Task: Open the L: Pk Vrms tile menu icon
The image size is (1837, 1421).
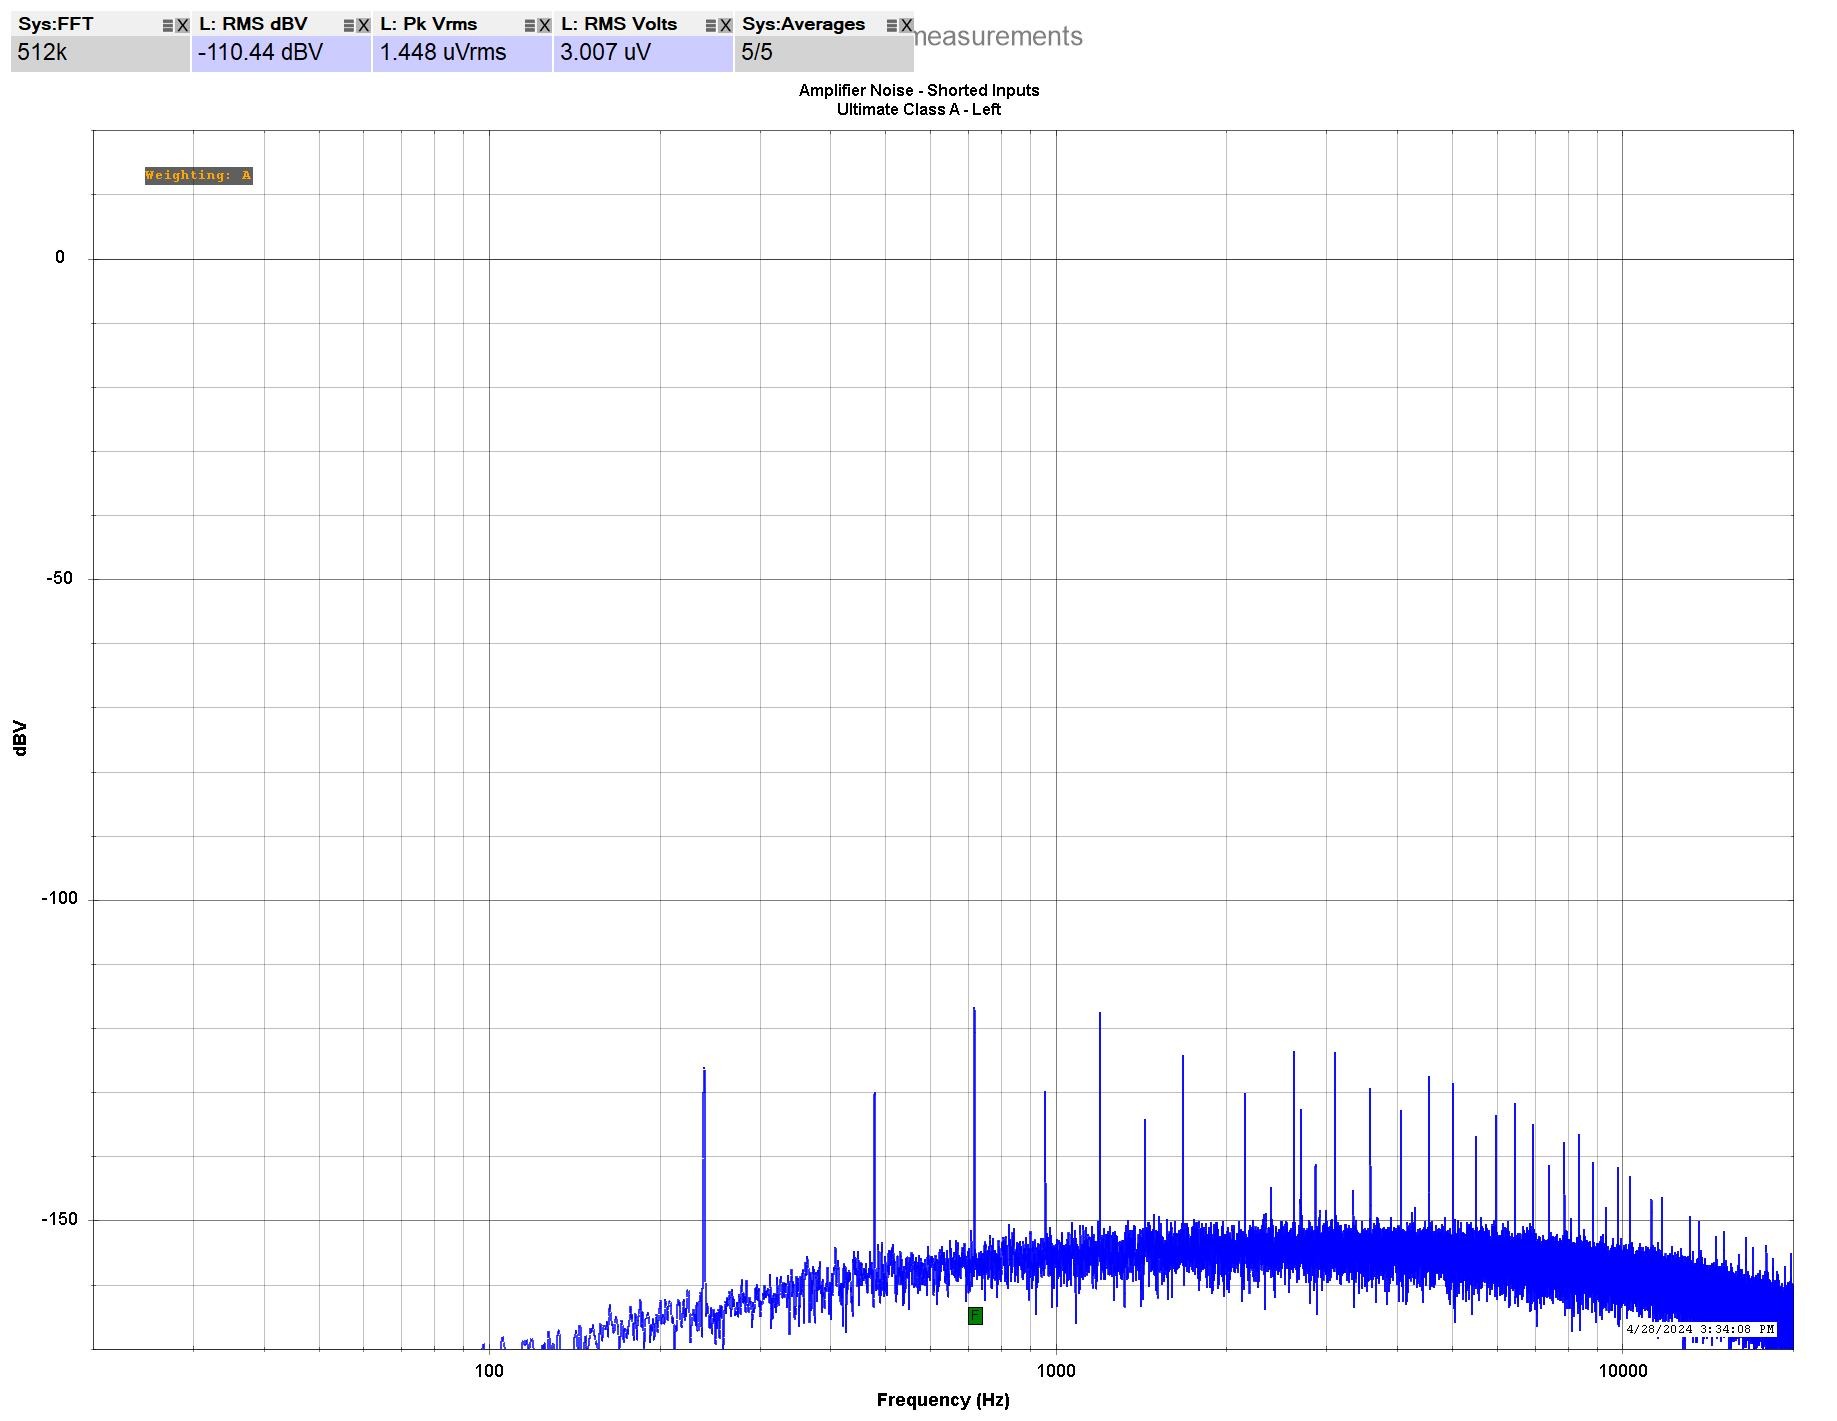Action: click(x=530, y=26)
